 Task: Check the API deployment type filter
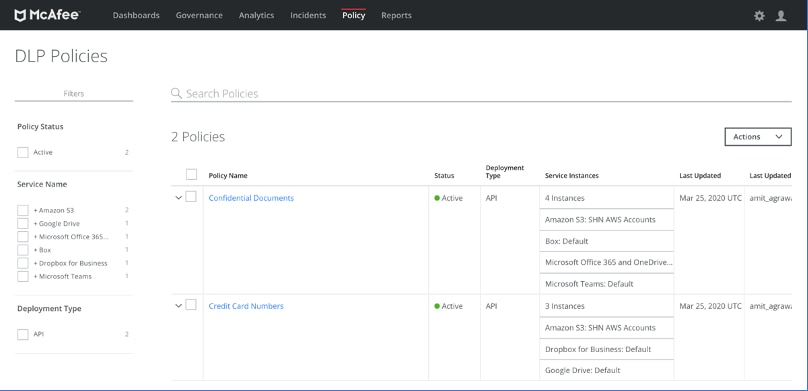point(23,334)
